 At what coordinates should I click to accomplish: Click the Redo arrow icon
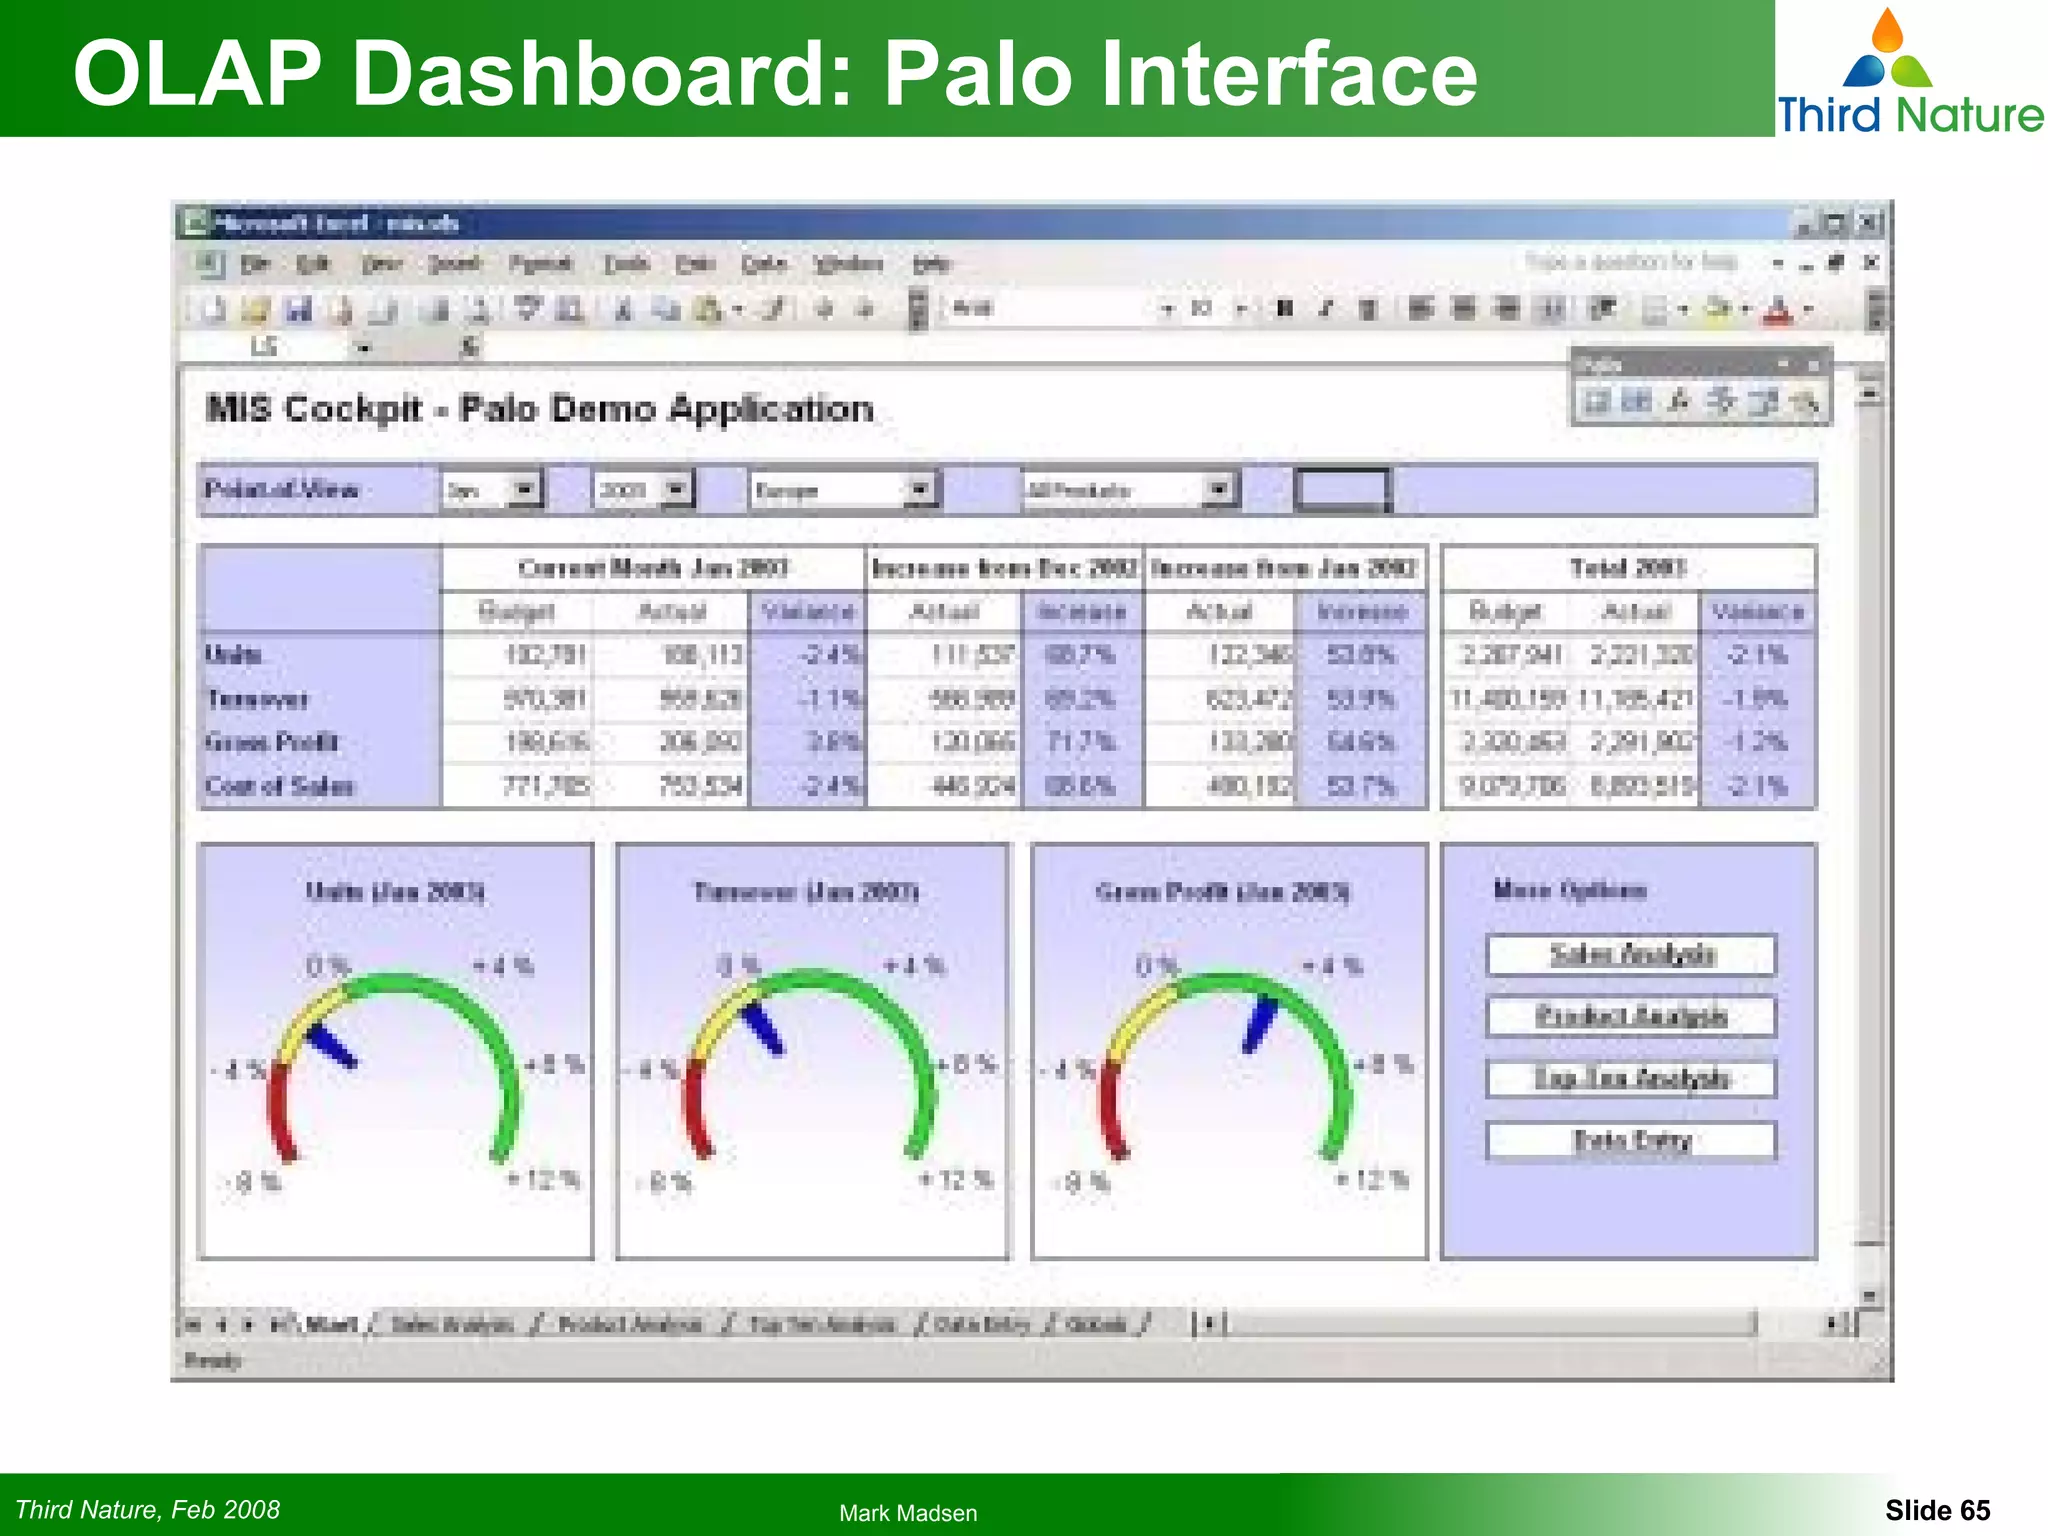[x=867, y=310]
